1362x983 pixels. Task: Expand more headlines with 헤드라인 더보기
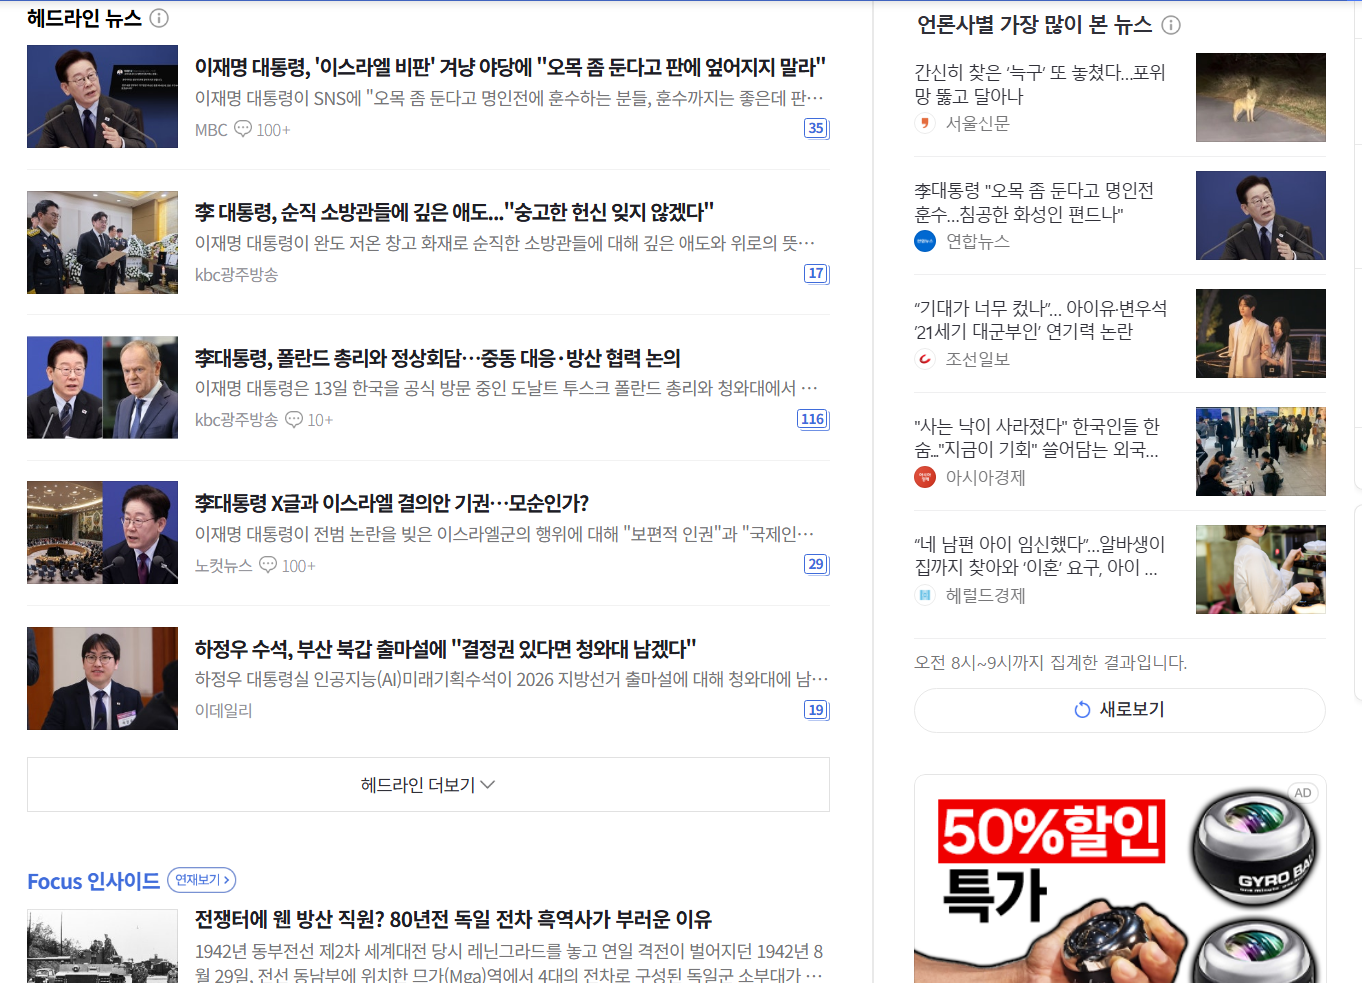[x=428, y=785]
